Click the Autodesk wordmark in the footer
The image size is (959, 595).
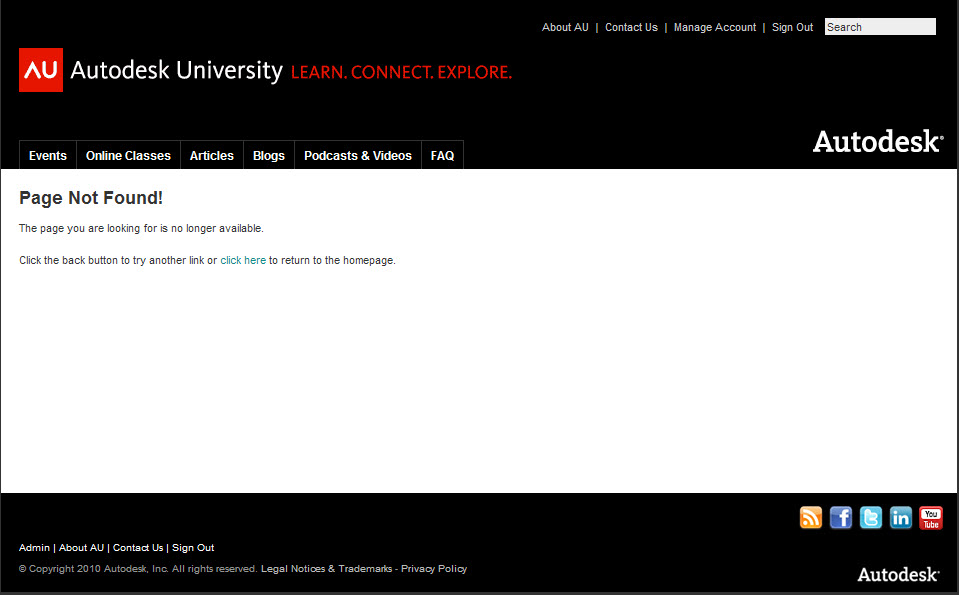897,574
